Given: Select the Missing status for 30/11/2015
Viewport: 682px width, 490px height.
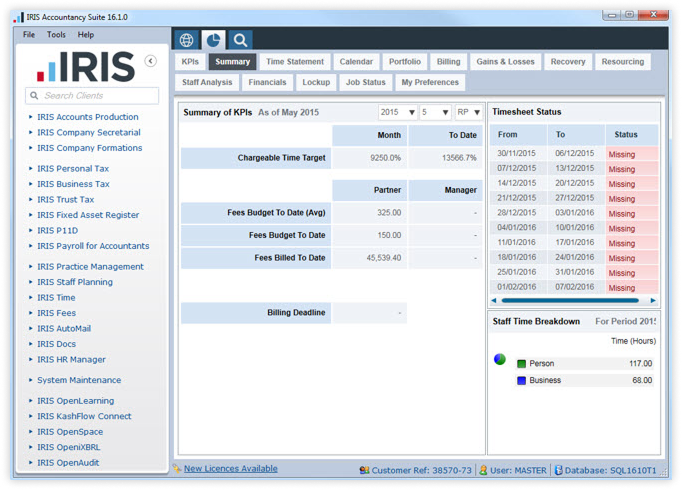Looking at the screenshot, I should click(x=632, y=154).
